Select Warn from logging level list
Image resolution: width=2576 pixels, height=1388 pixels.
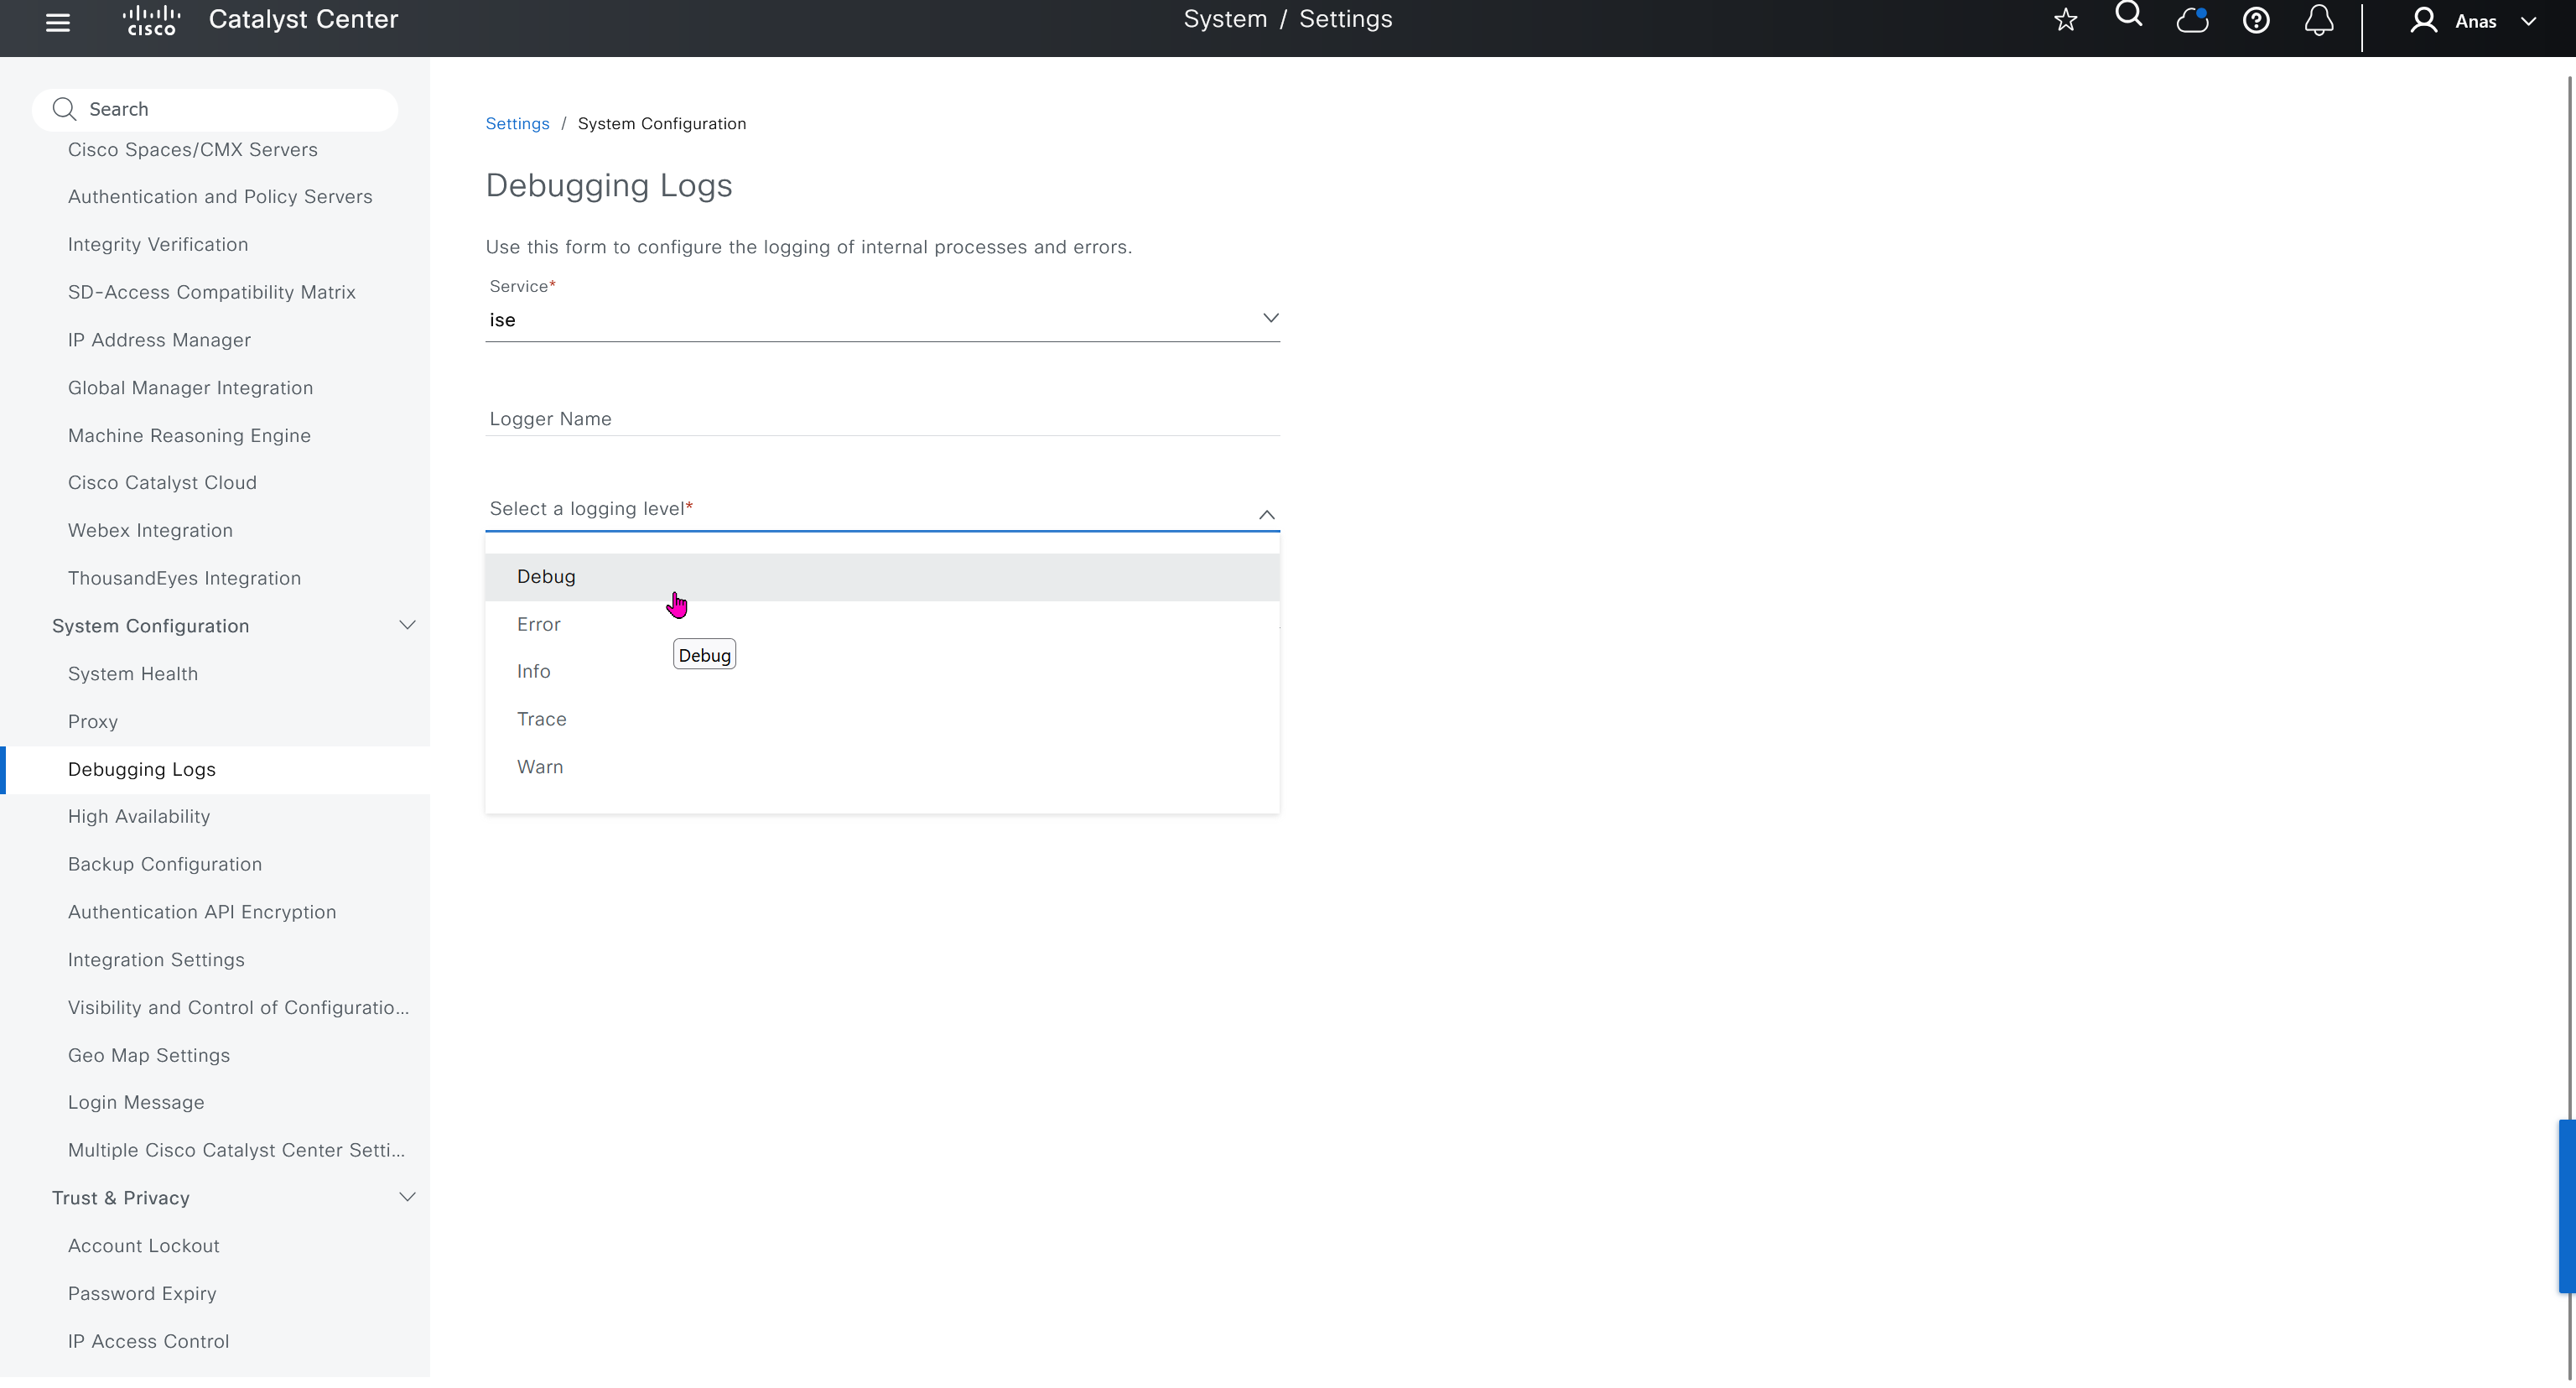tap(540, 767)
